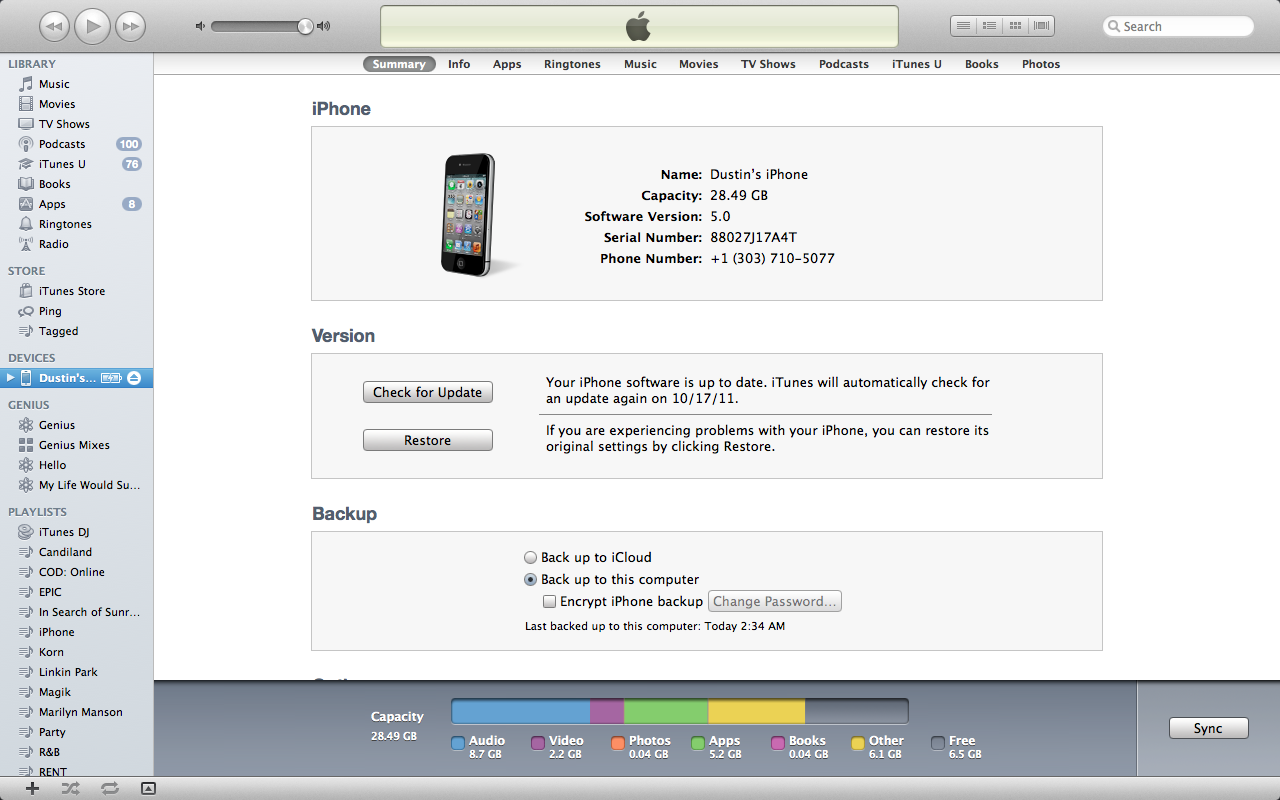The height and width of the screenshot is (800, 1280).
Task: Switch to the Info tab
Action: 459,64
